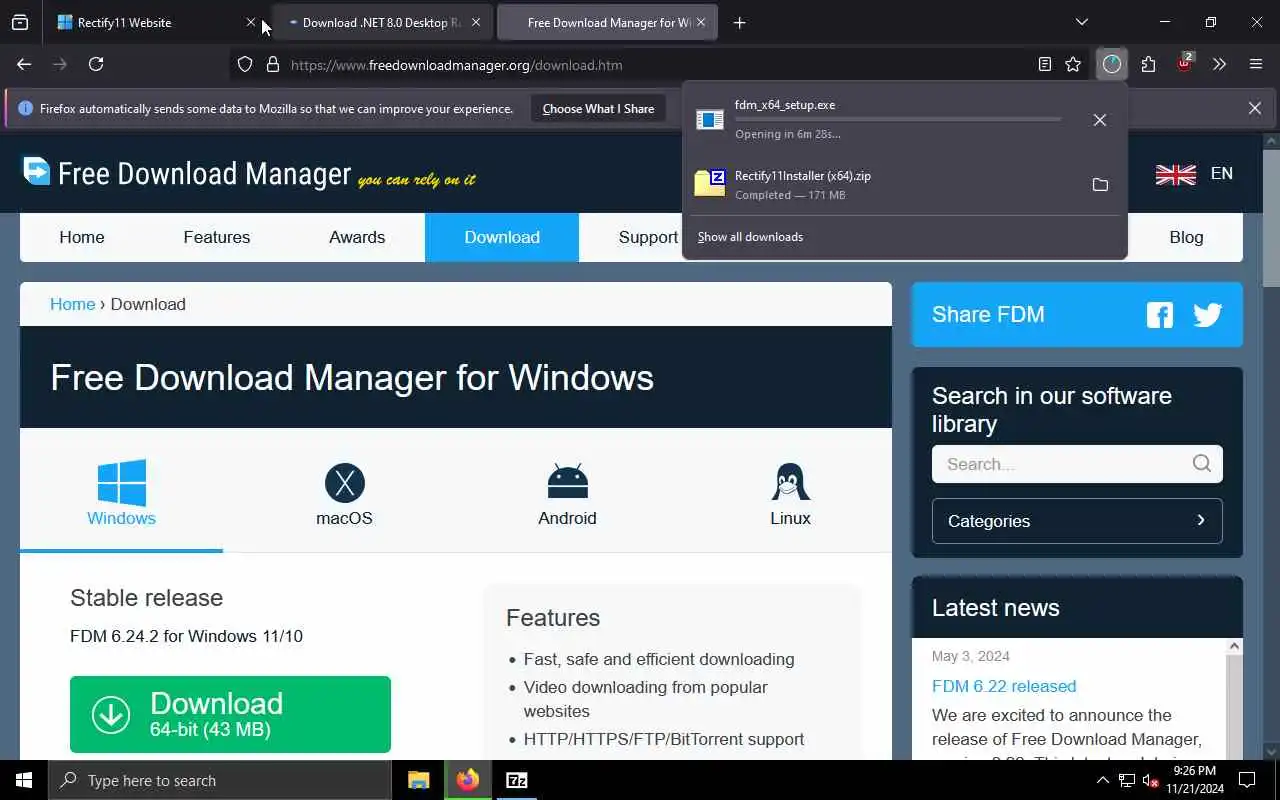
Task: Open the Windows Start menu
Action: coord(24,780)
